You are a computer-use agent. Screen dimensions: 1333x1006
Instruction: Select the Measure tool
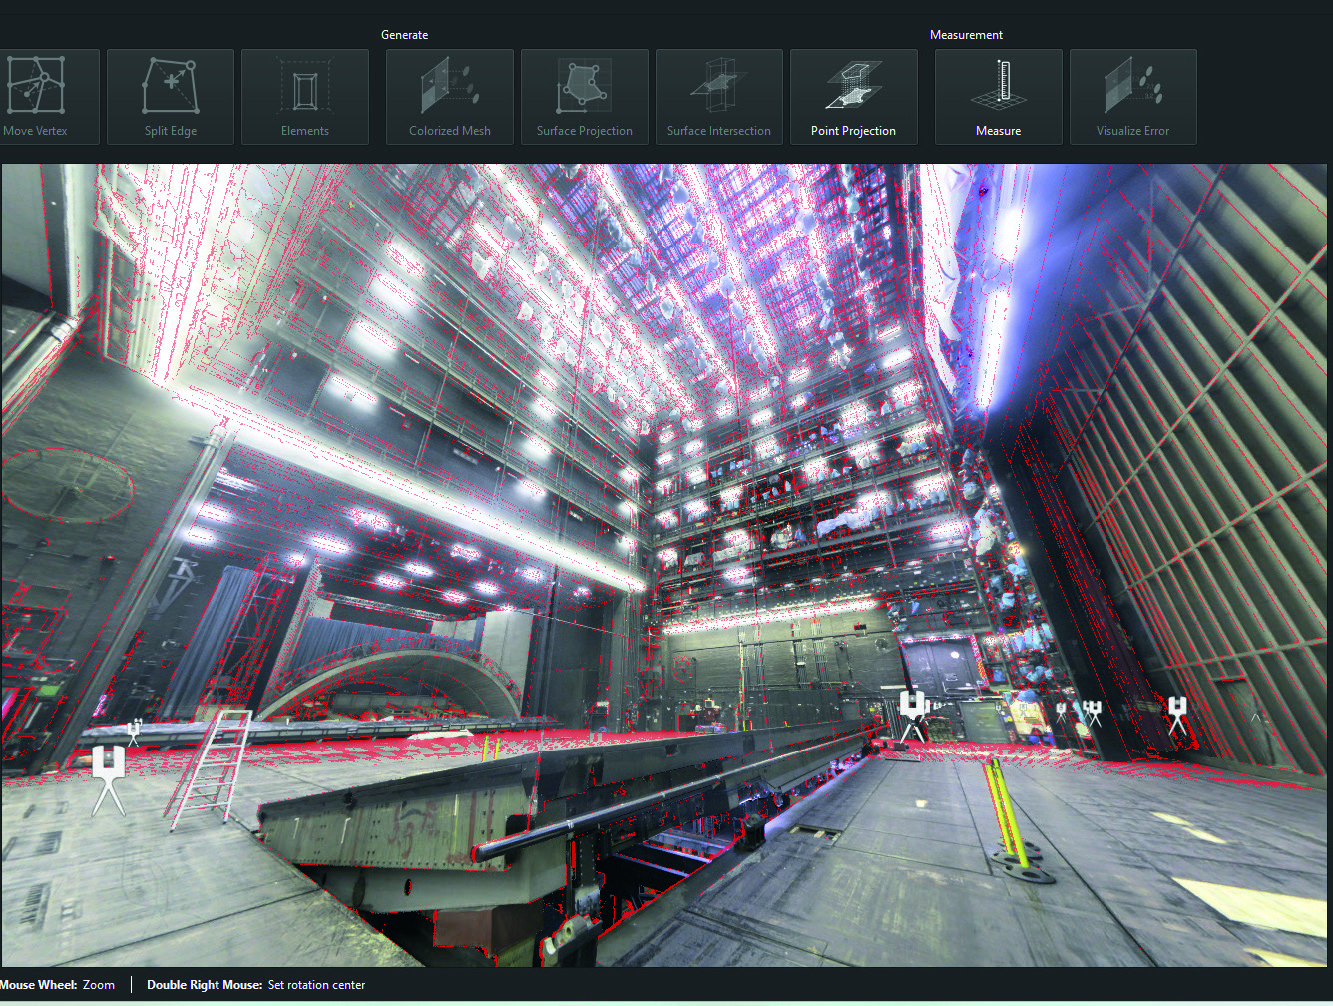tap(998, 97)
